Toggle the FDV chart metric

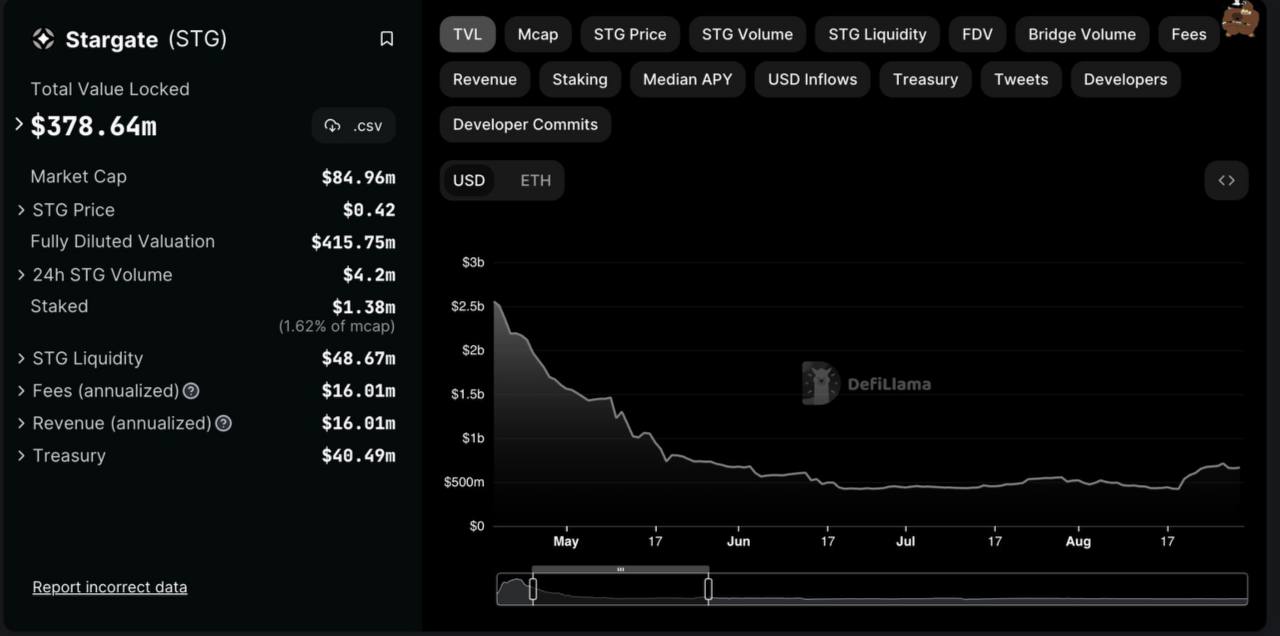(977, 34)
